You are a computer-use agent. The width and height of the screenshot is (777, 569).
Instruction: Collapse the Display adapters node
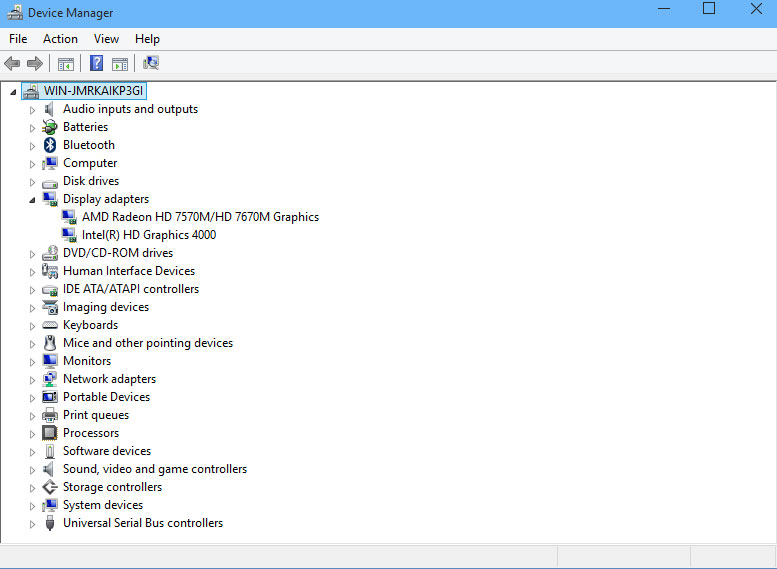(32, 200)
